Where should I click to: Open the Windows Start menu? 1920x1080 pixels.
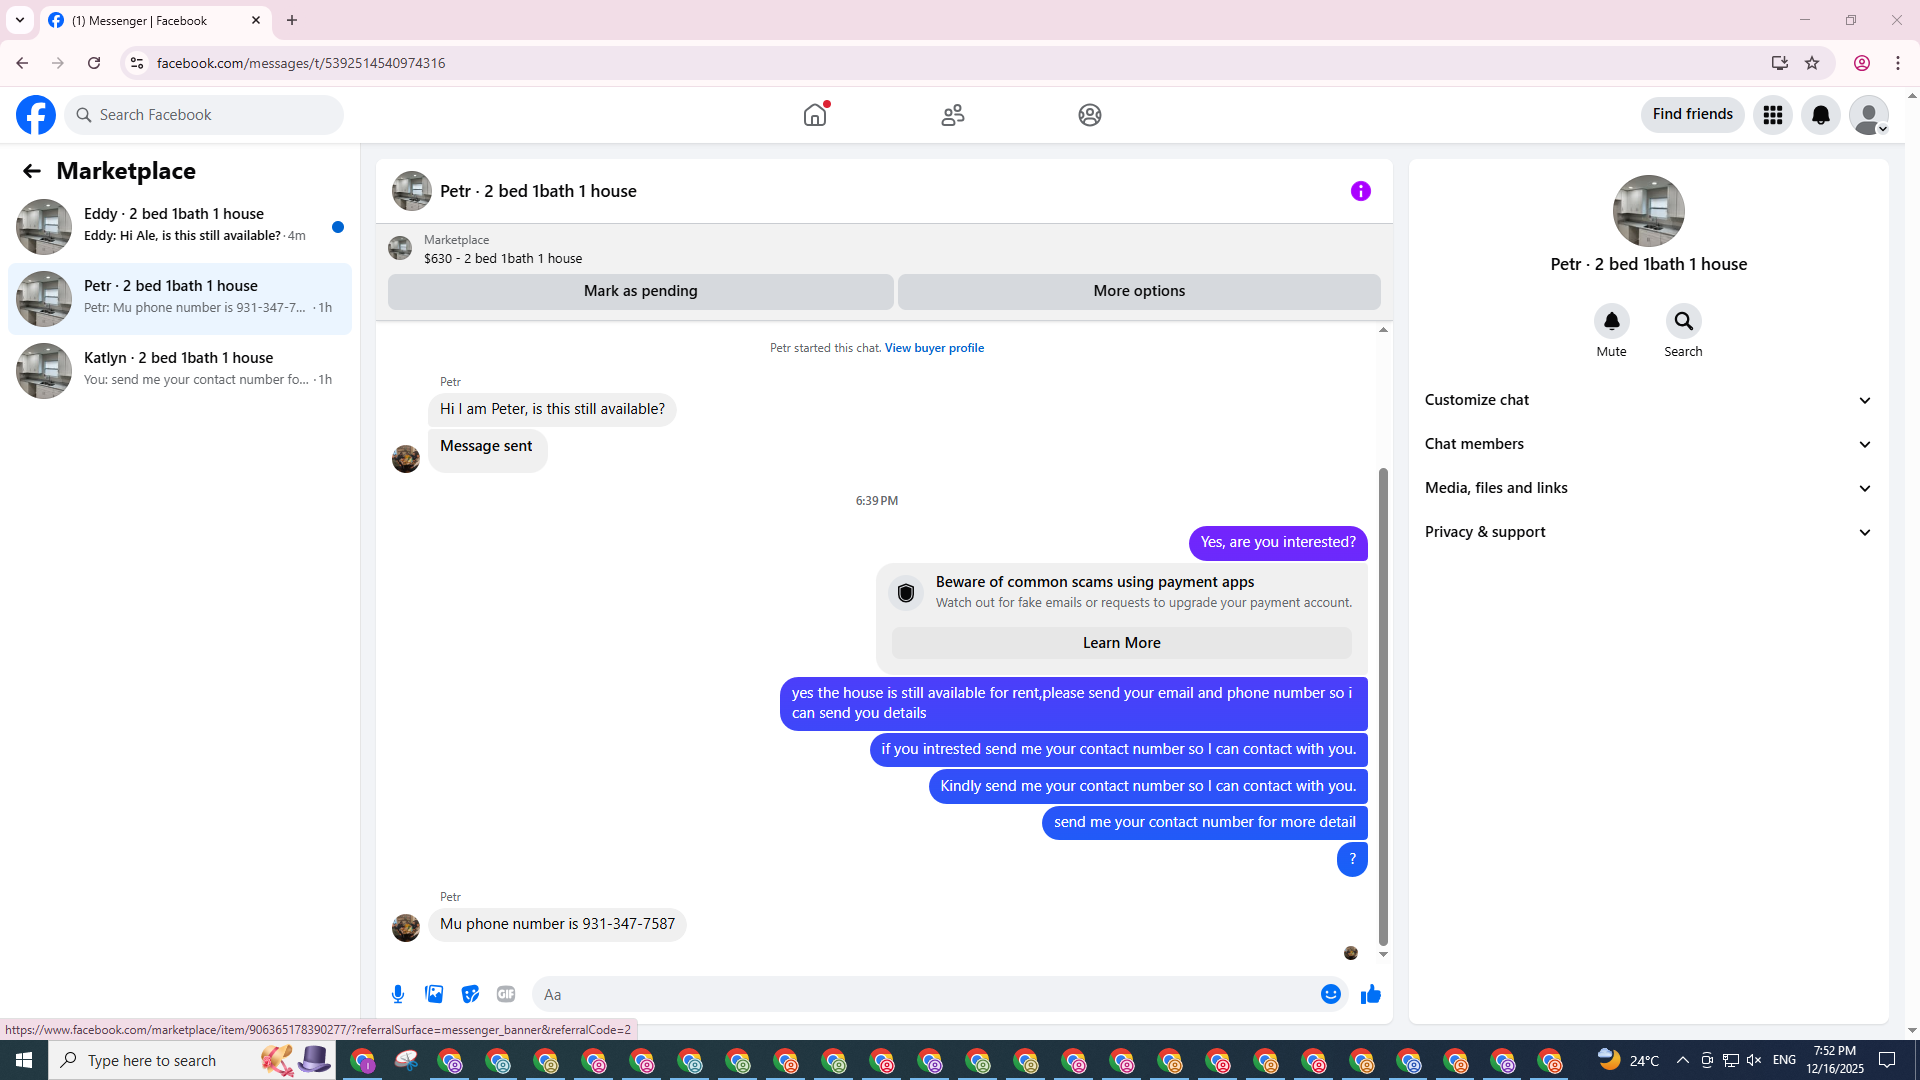24,1060
